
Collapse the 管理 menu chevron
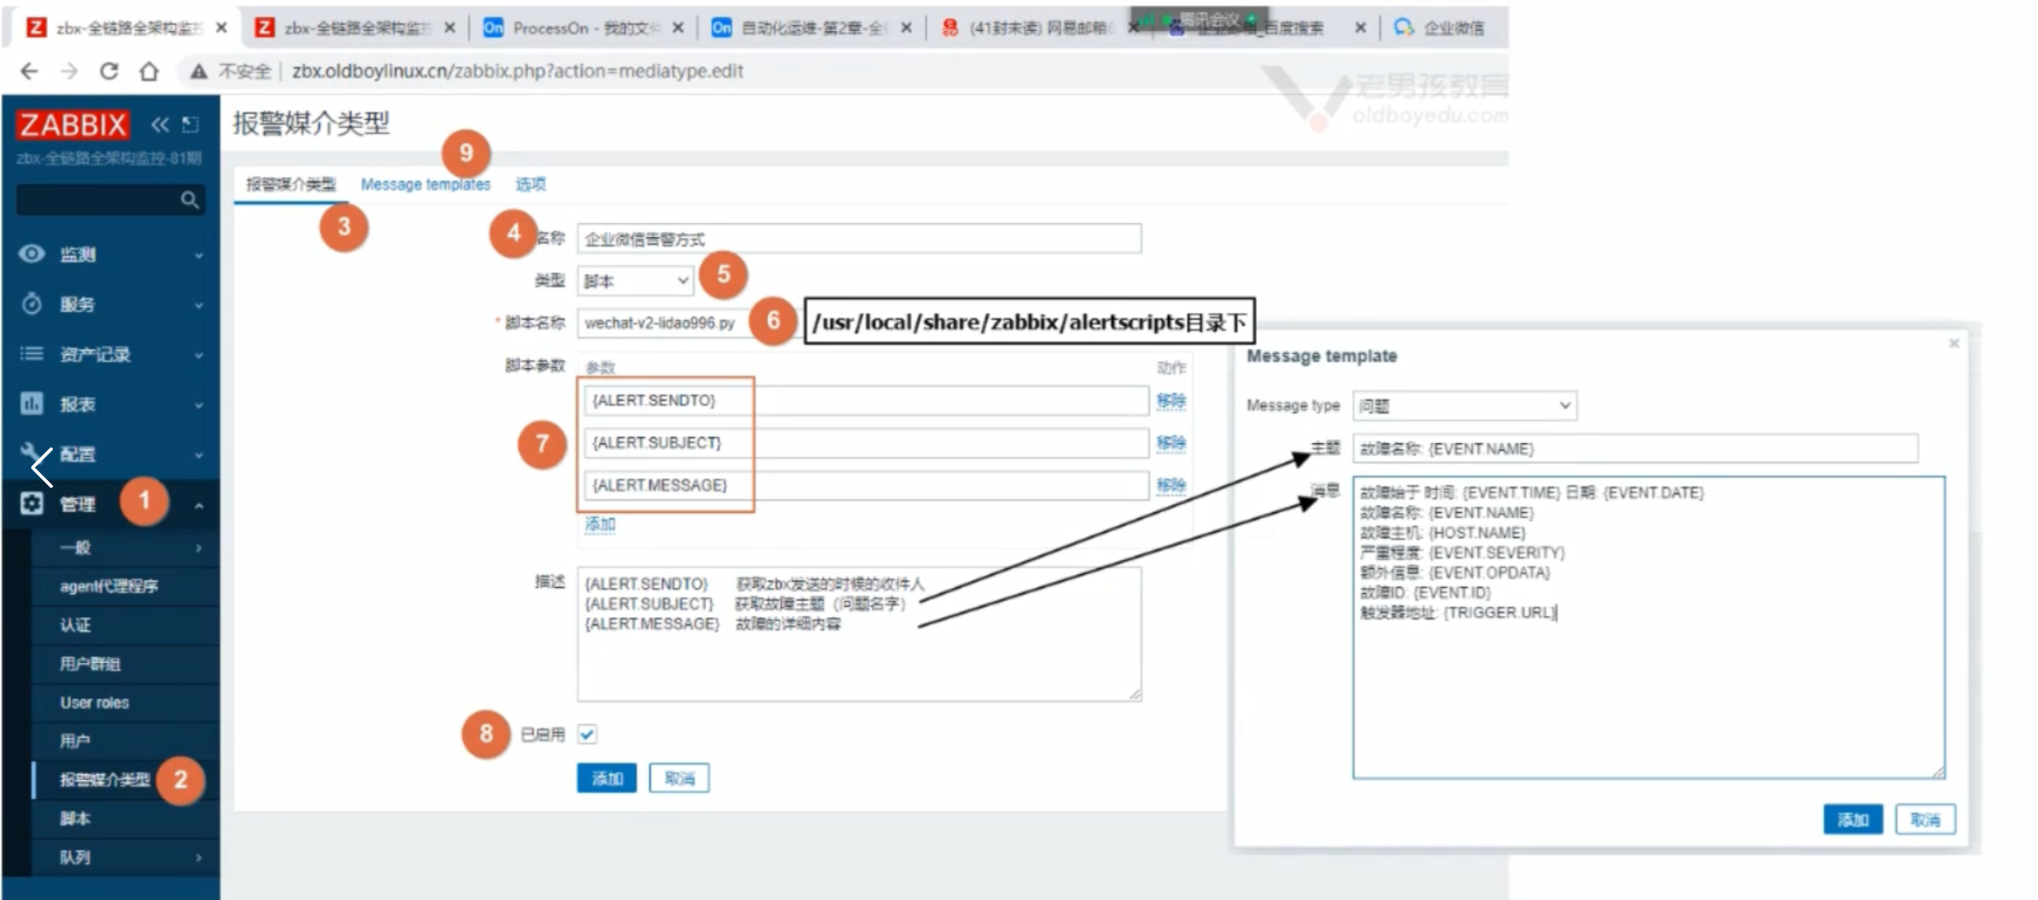[x=198, y=505]
